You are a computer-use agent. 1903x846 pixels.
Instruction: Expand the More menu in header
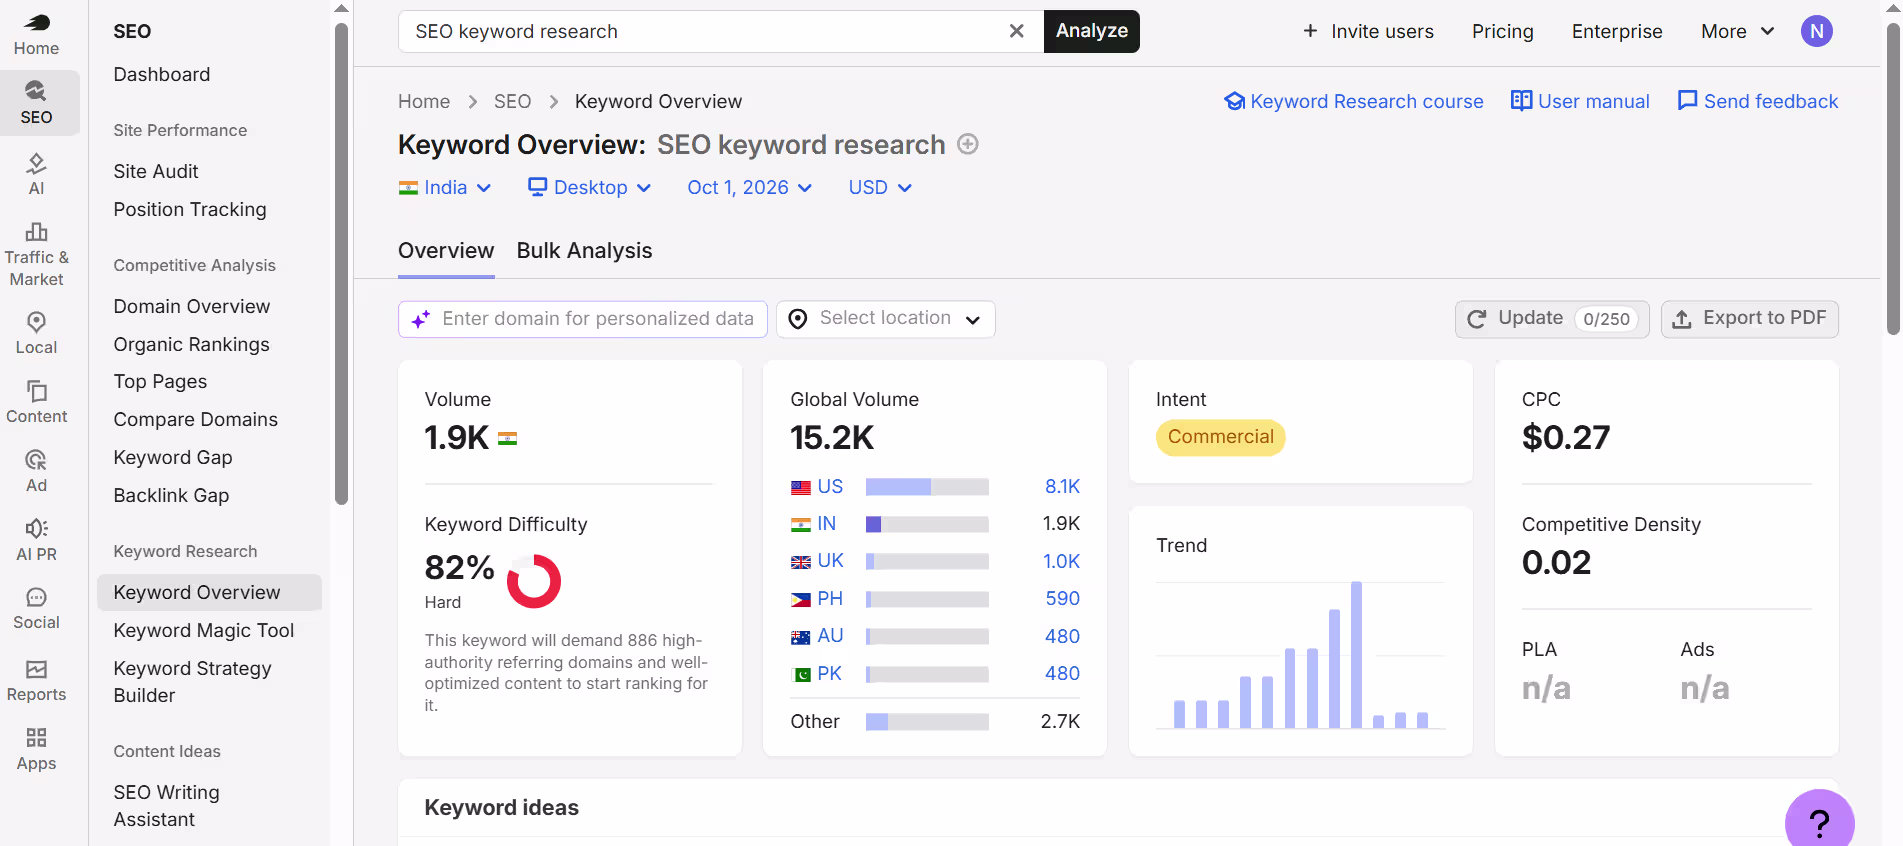point(1737,31)
